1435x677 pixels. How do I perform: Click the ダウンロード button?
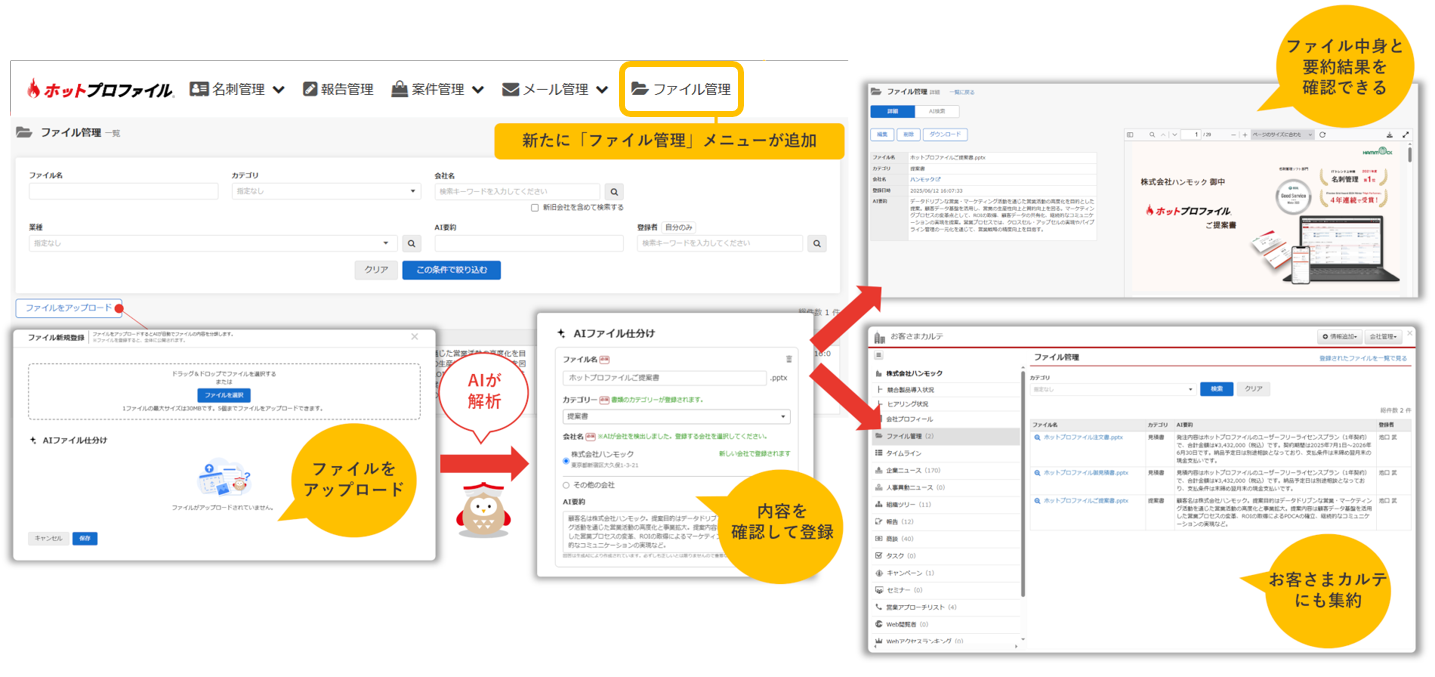945,134
